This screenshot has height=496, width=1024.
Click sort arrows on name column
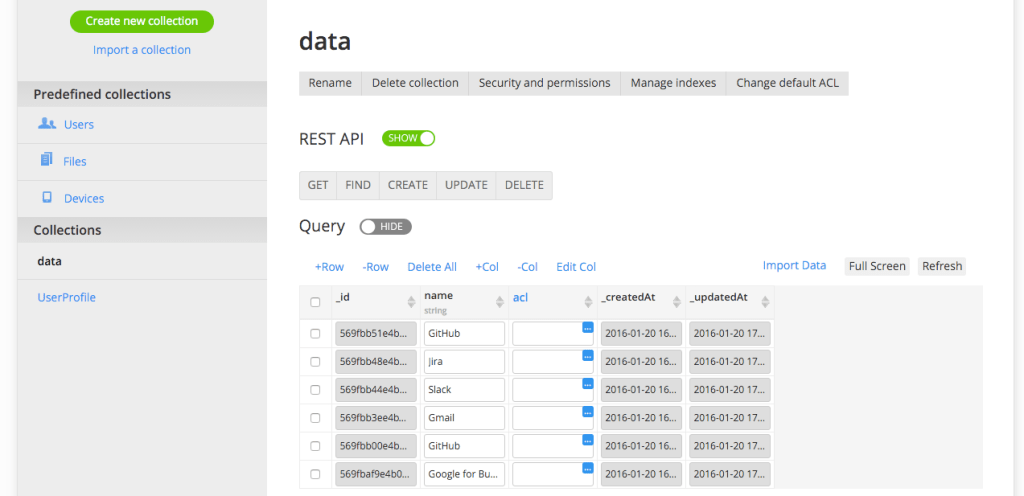pyautogui.click(x=499, y=301)
